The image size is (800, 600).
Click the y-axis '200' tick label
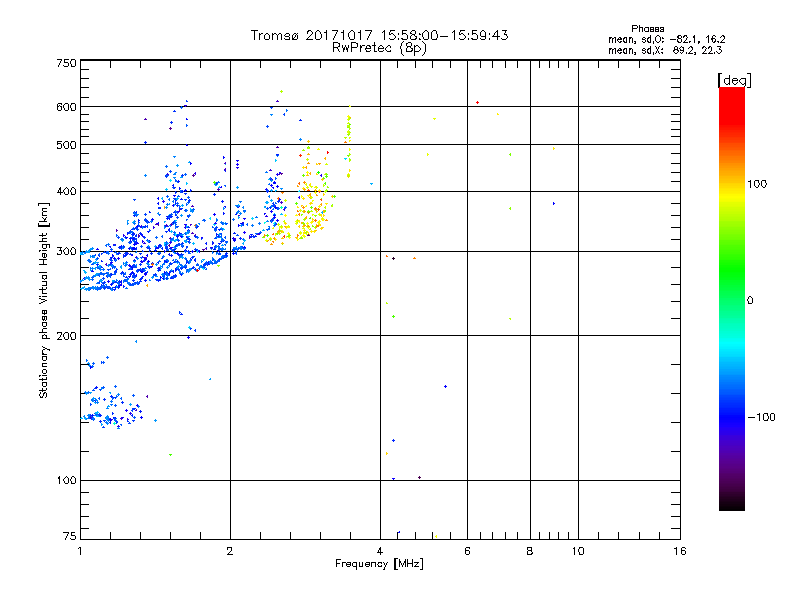point(66,336)
